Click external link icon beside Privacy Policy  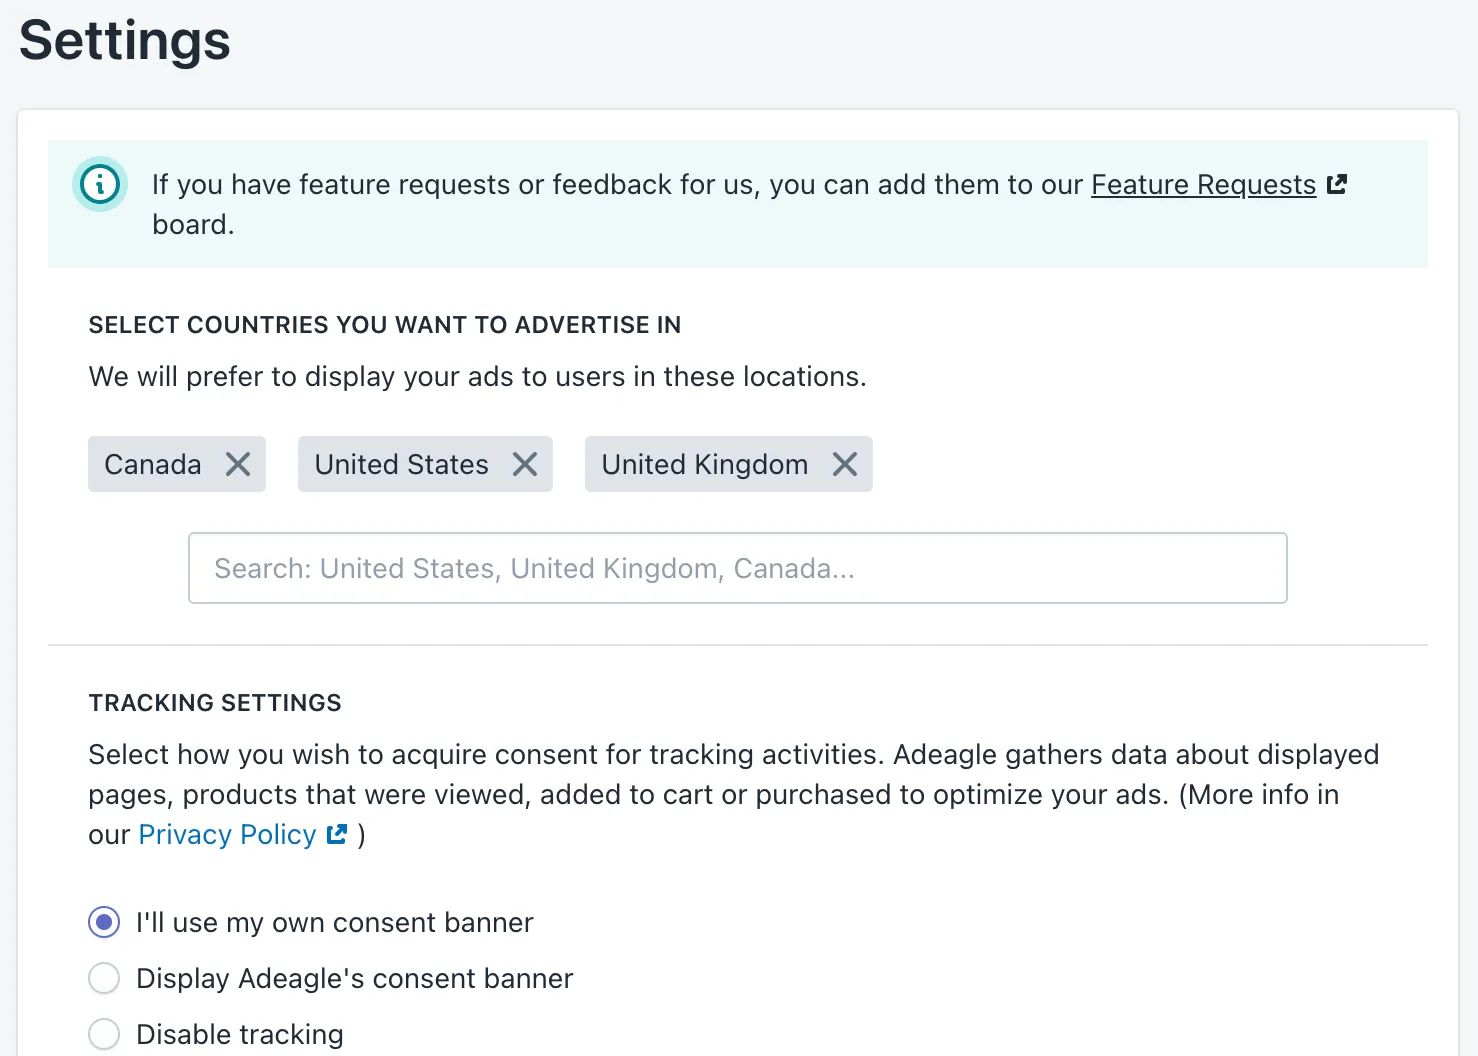click(337, 834)
